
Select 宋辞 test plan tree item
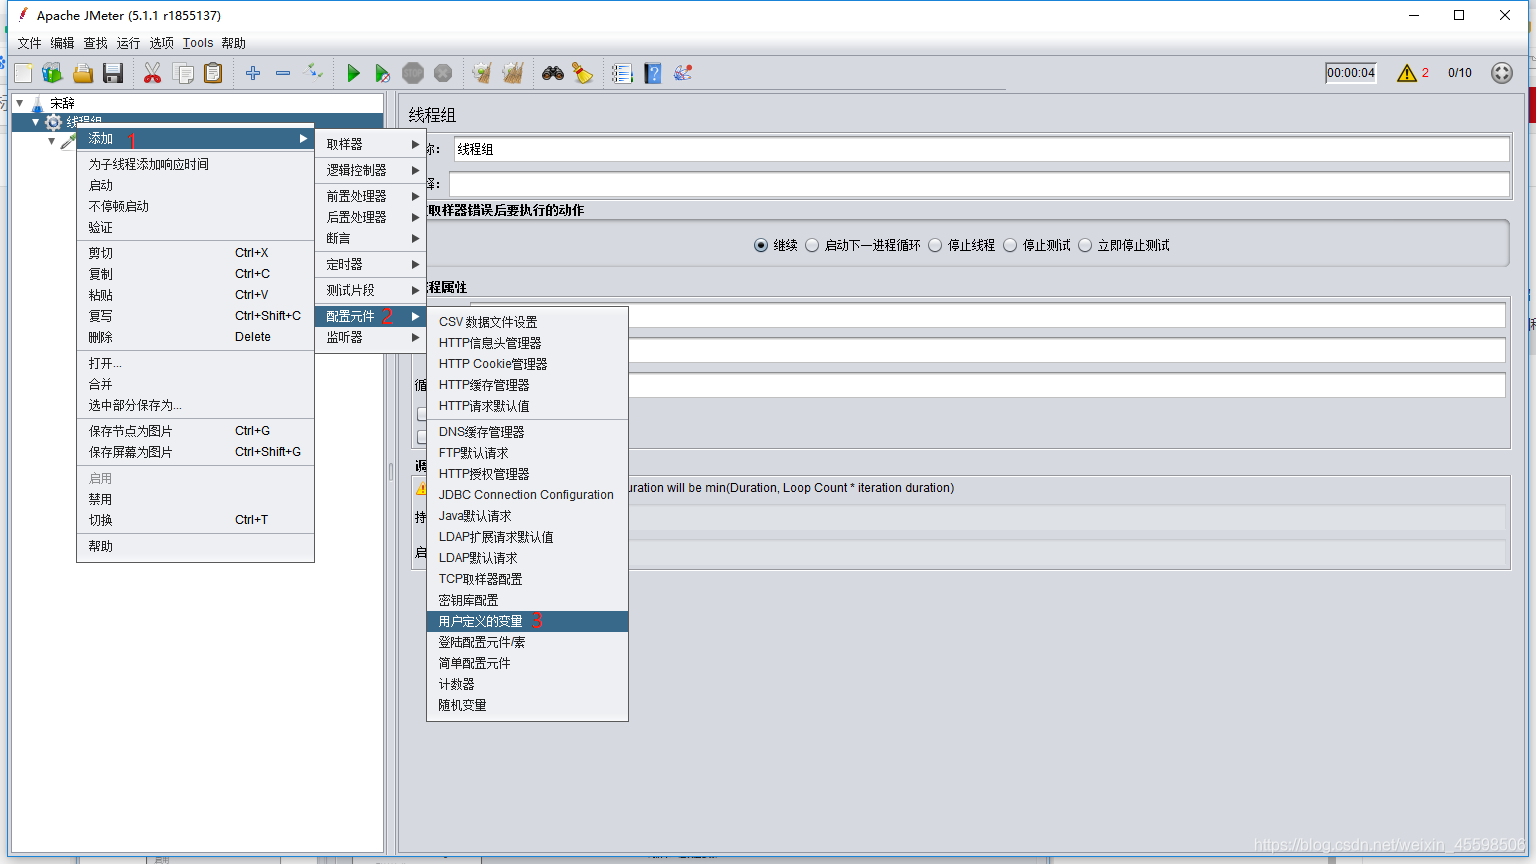tap(62, 103)
